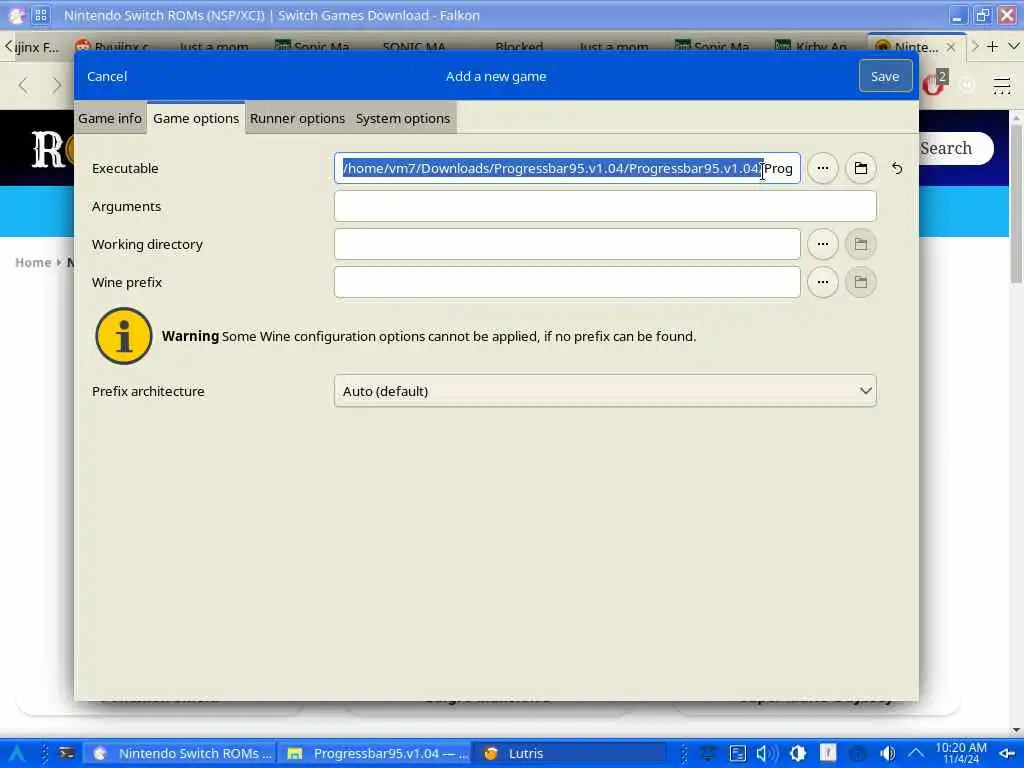Open the Wine prefix folder icon
The height and width of the screenshot is (768, 1024).
(861, 282)
